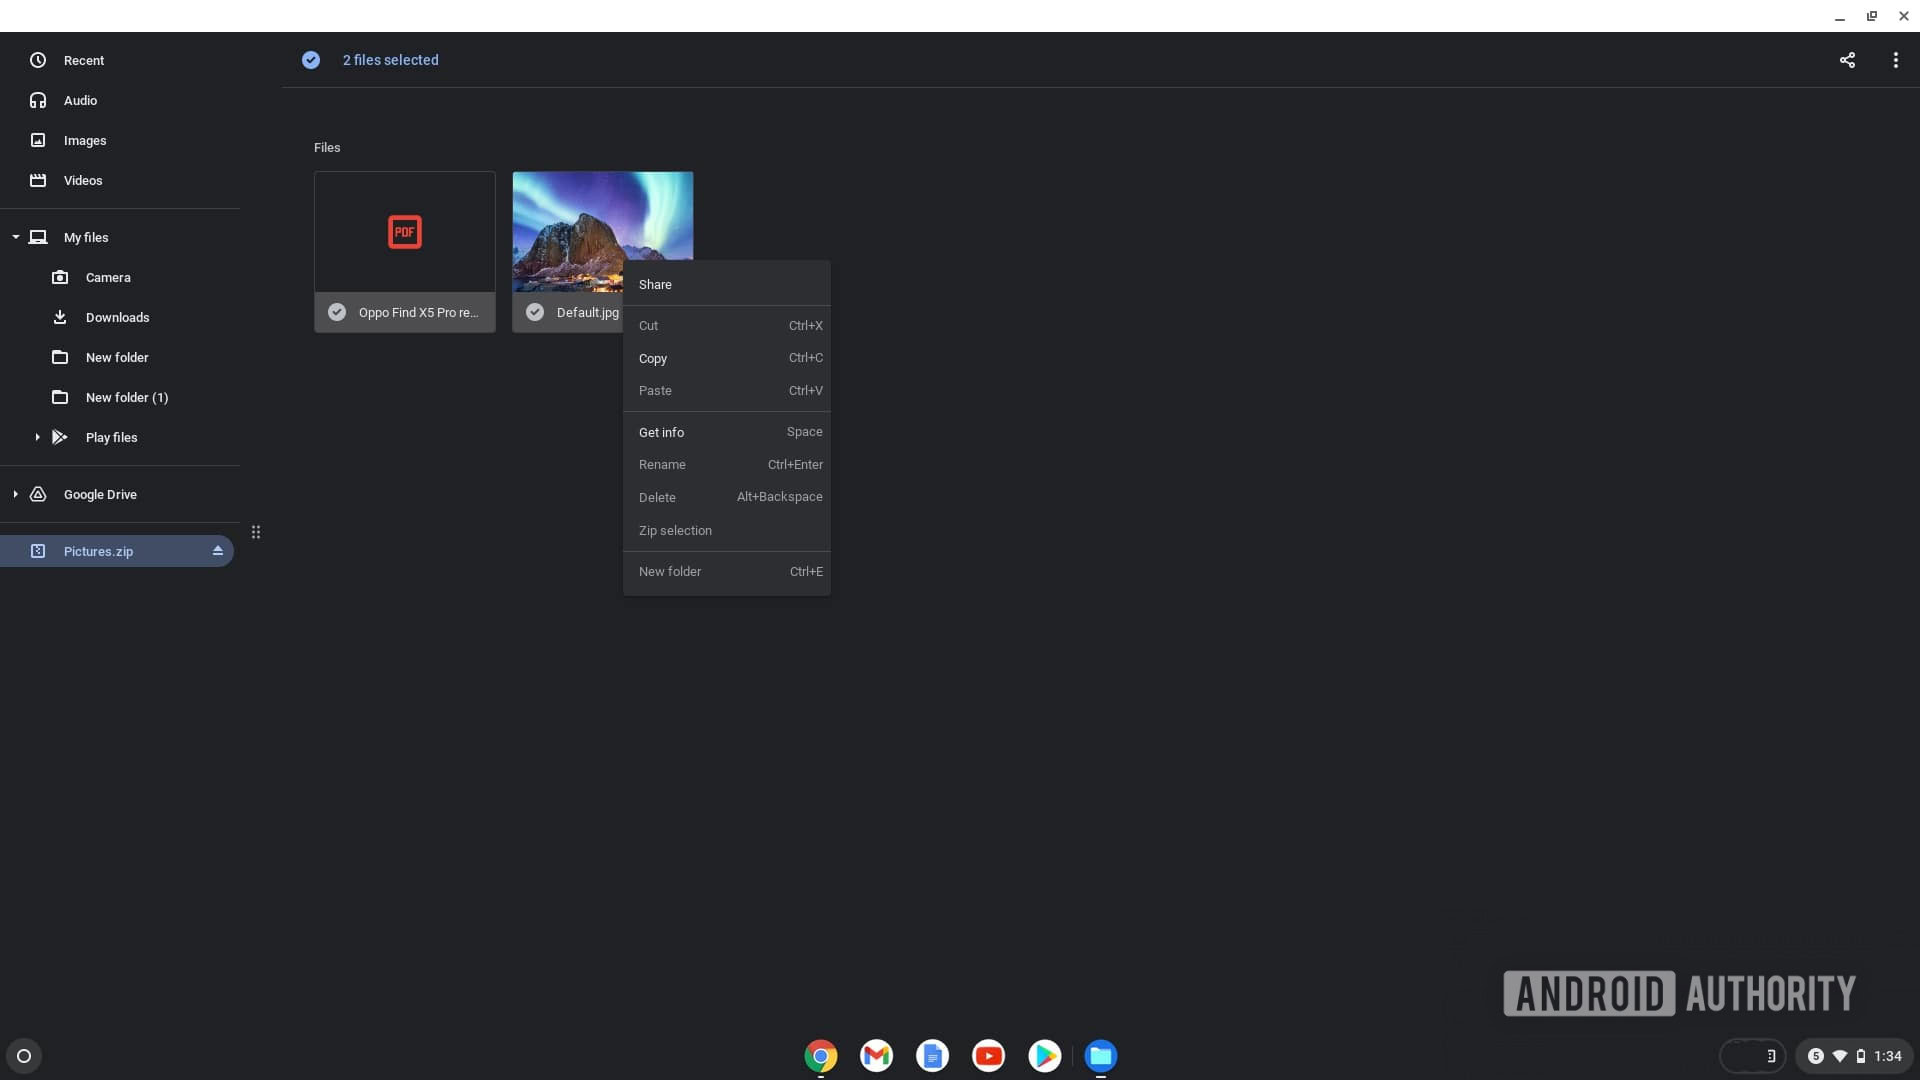Expand the My files section
This screenshot has height=1080, width=1920.
click(x=15, y=237)
